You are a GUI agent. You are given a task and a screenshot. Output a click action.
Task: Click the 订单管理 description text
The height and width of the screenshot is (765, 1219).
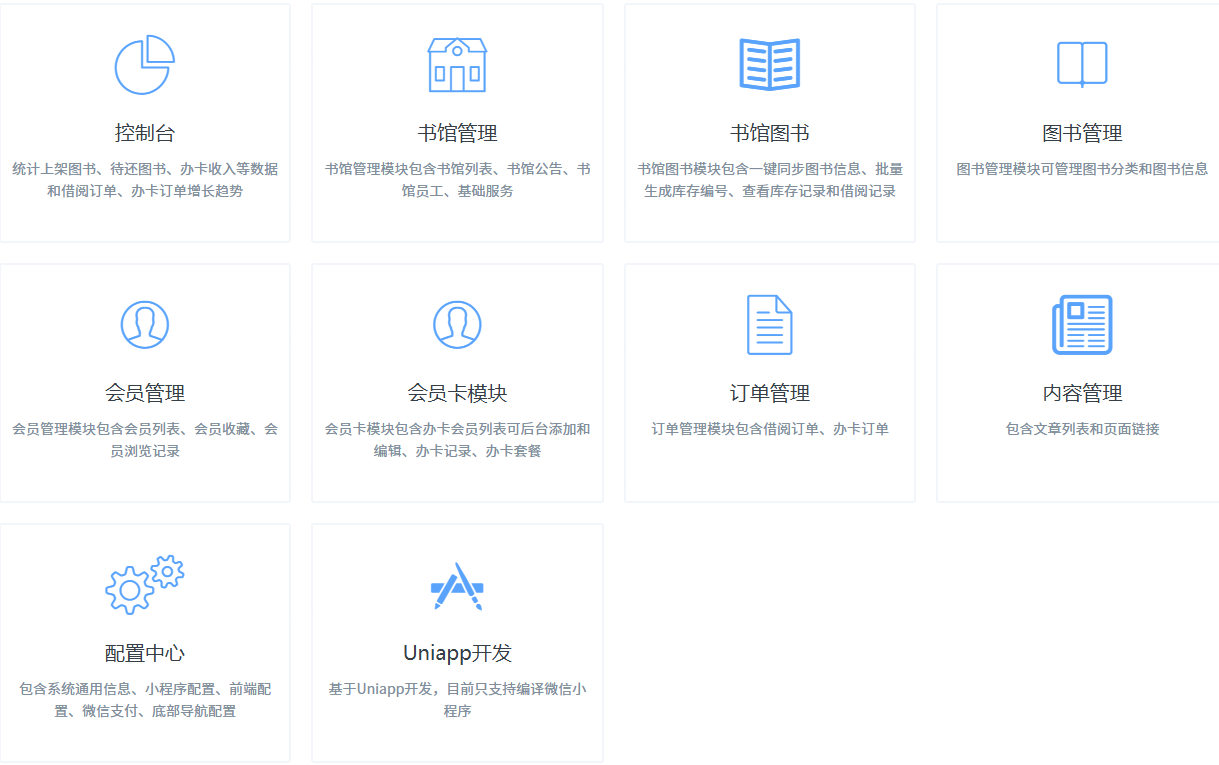(769, 429)
